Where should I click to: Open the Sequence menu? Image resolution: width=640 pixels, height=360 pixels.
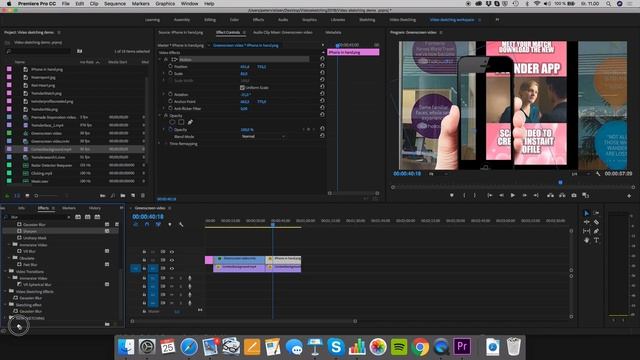tap(115, 4)
